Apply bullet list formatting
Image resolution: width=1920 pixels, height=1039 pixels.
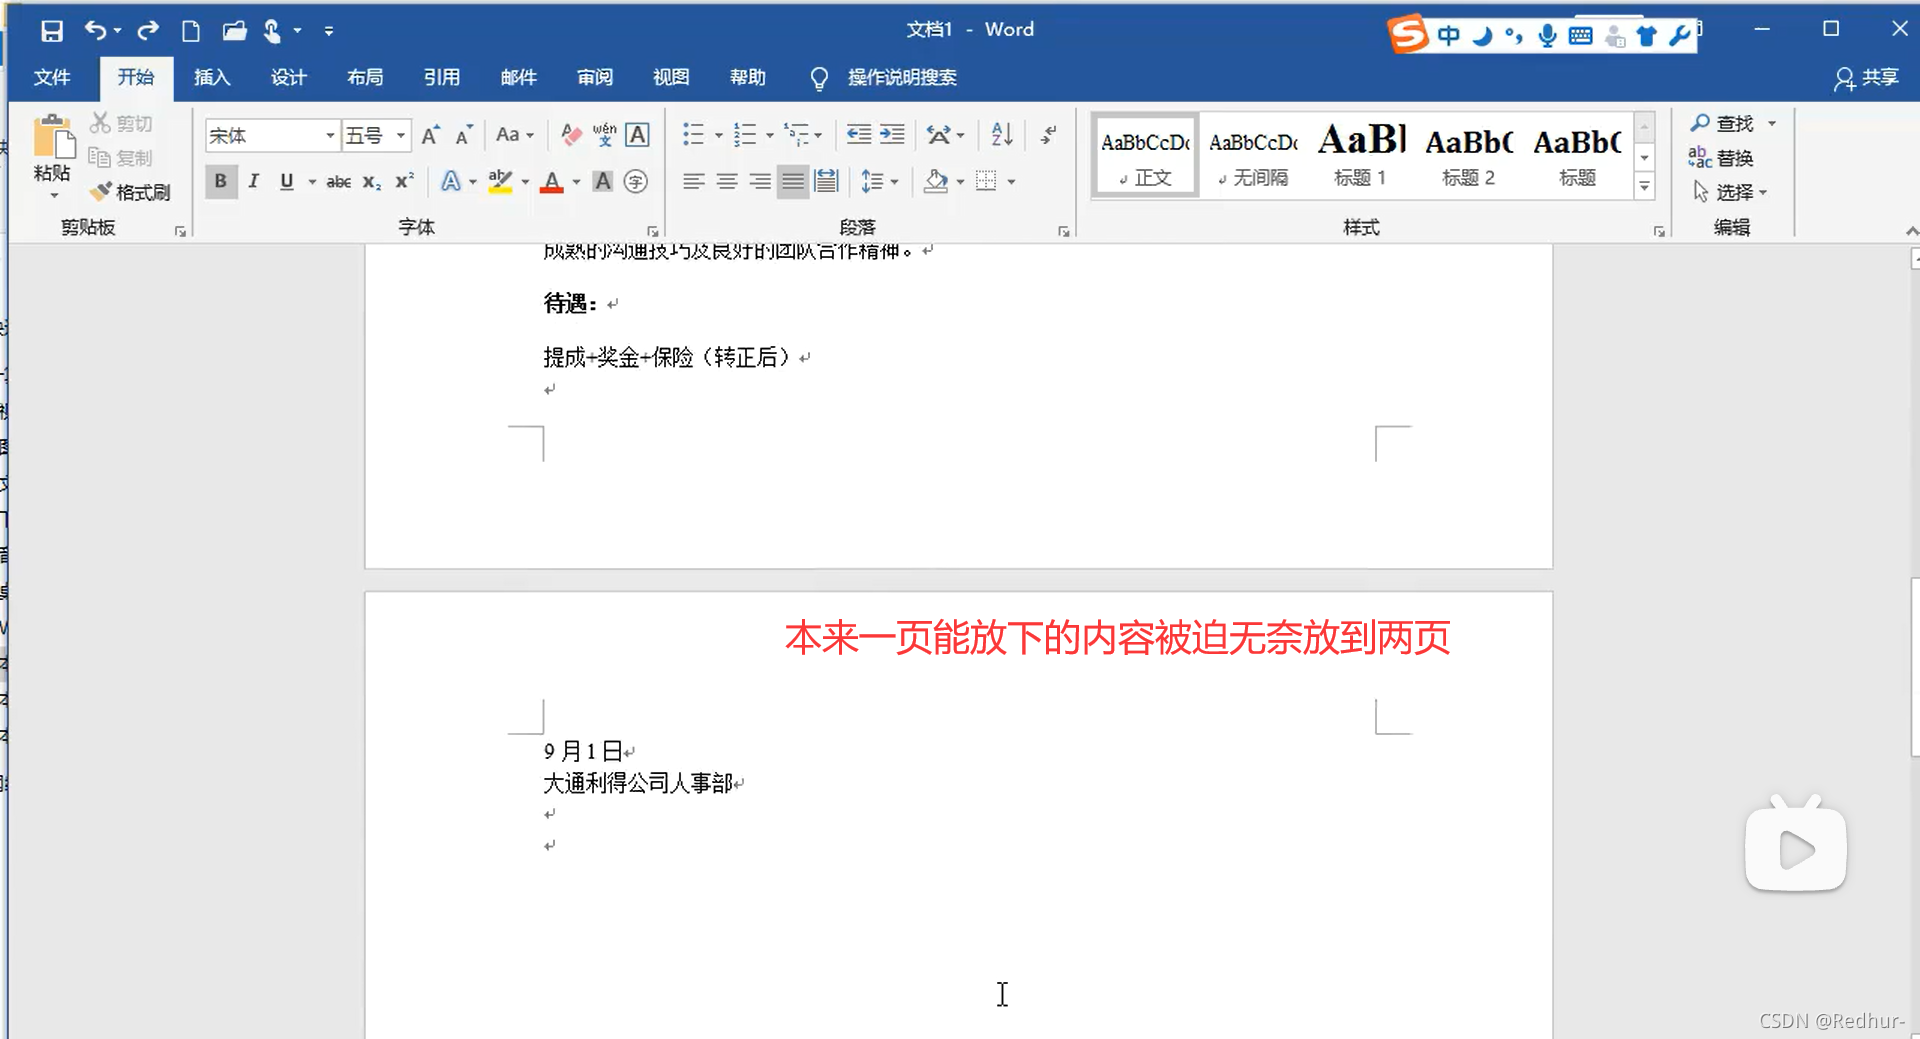[695, 134]
